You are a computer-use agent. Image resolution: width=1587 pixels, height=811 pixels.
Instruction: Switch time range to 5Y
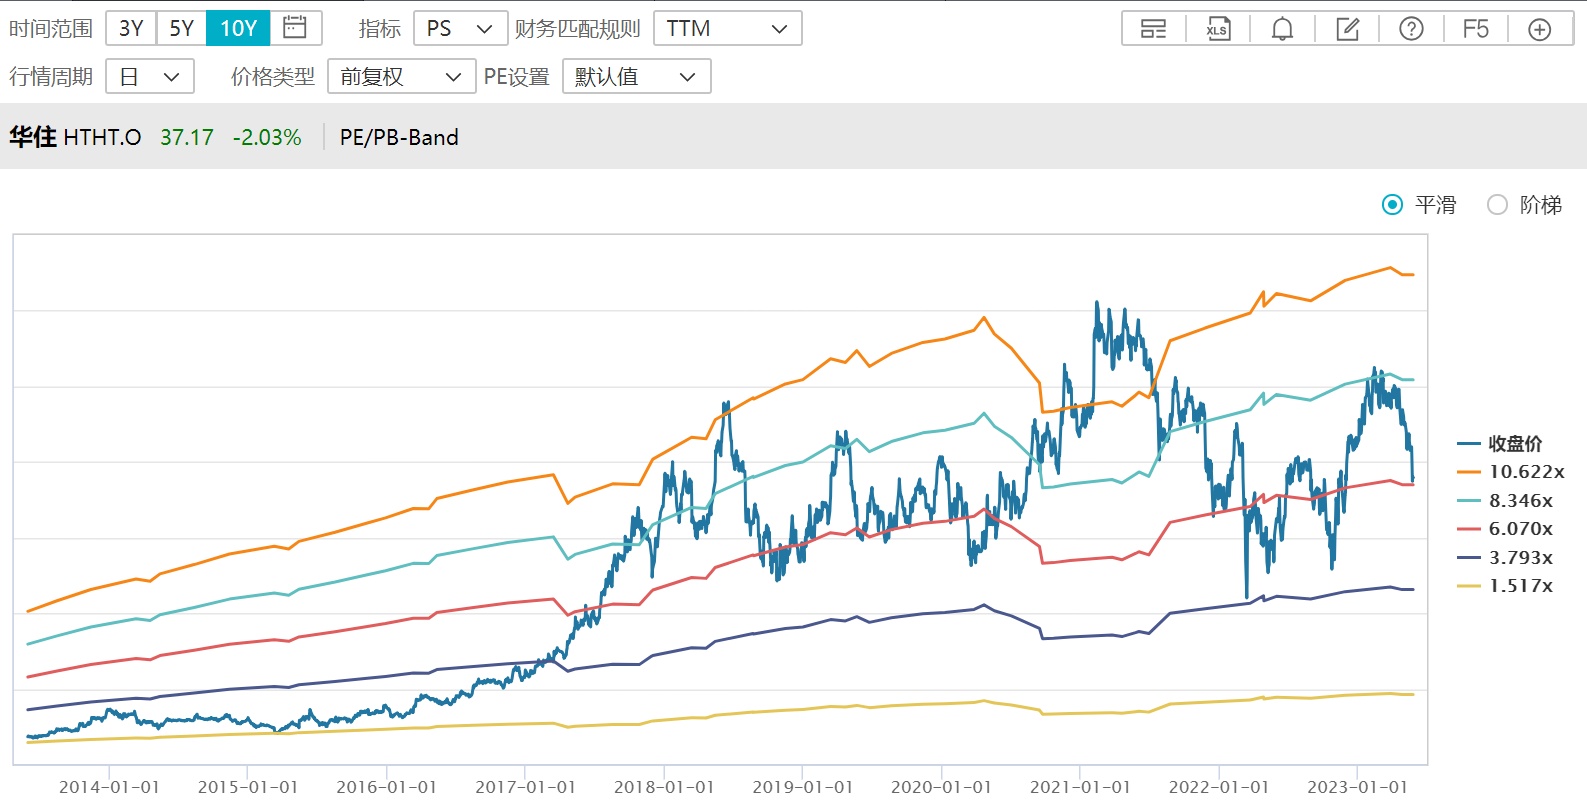(x=181, y=28)
